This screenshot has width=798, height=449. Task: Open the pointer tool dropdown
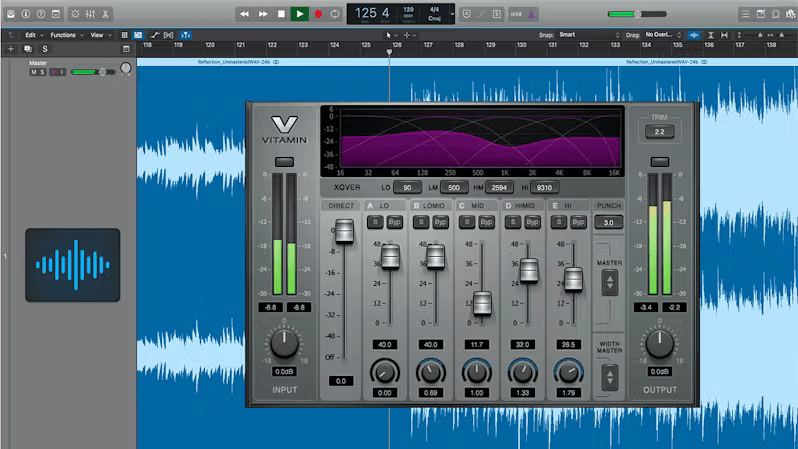(x=390, y=35)
